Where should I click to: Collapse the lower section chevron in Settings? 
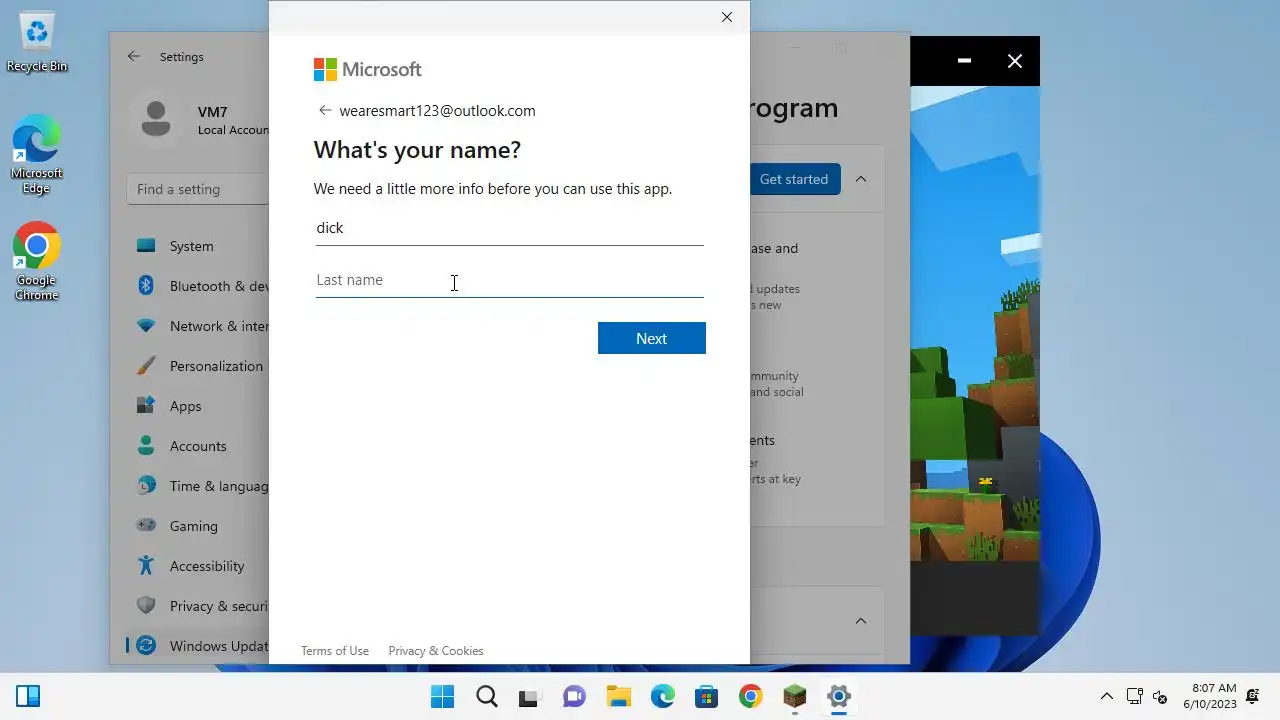[861, 621]
